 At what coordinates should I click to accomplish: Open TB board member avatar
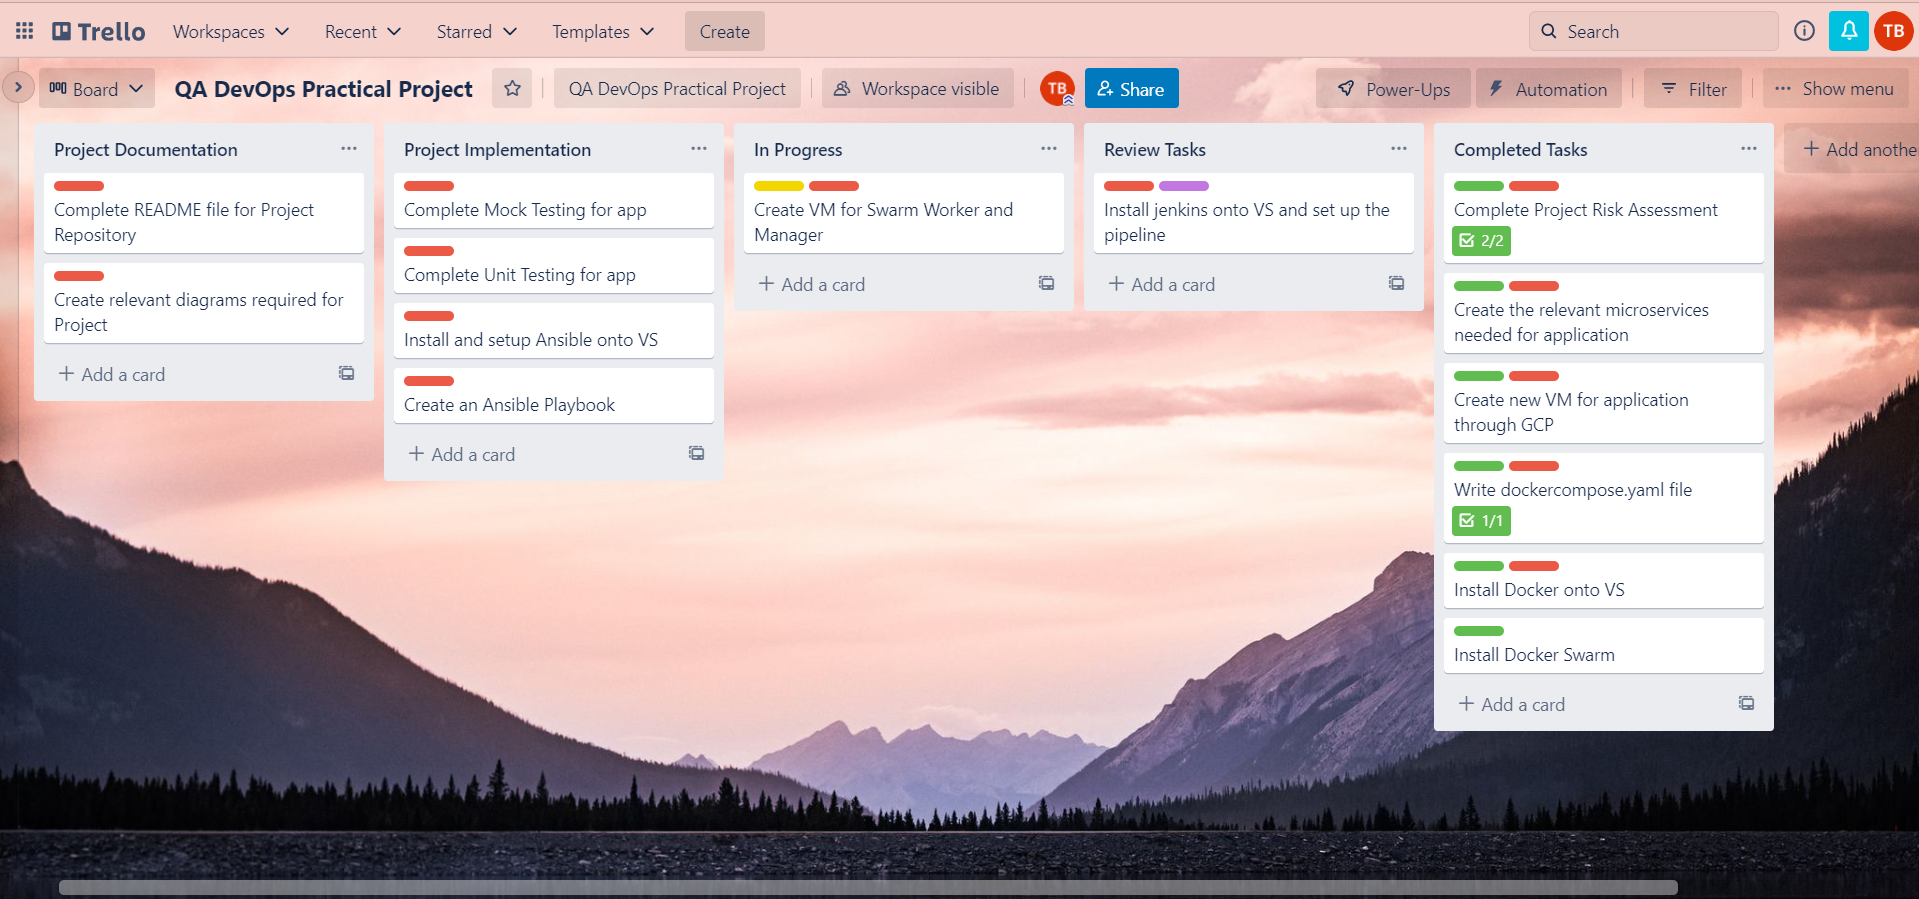point(1057,88)
